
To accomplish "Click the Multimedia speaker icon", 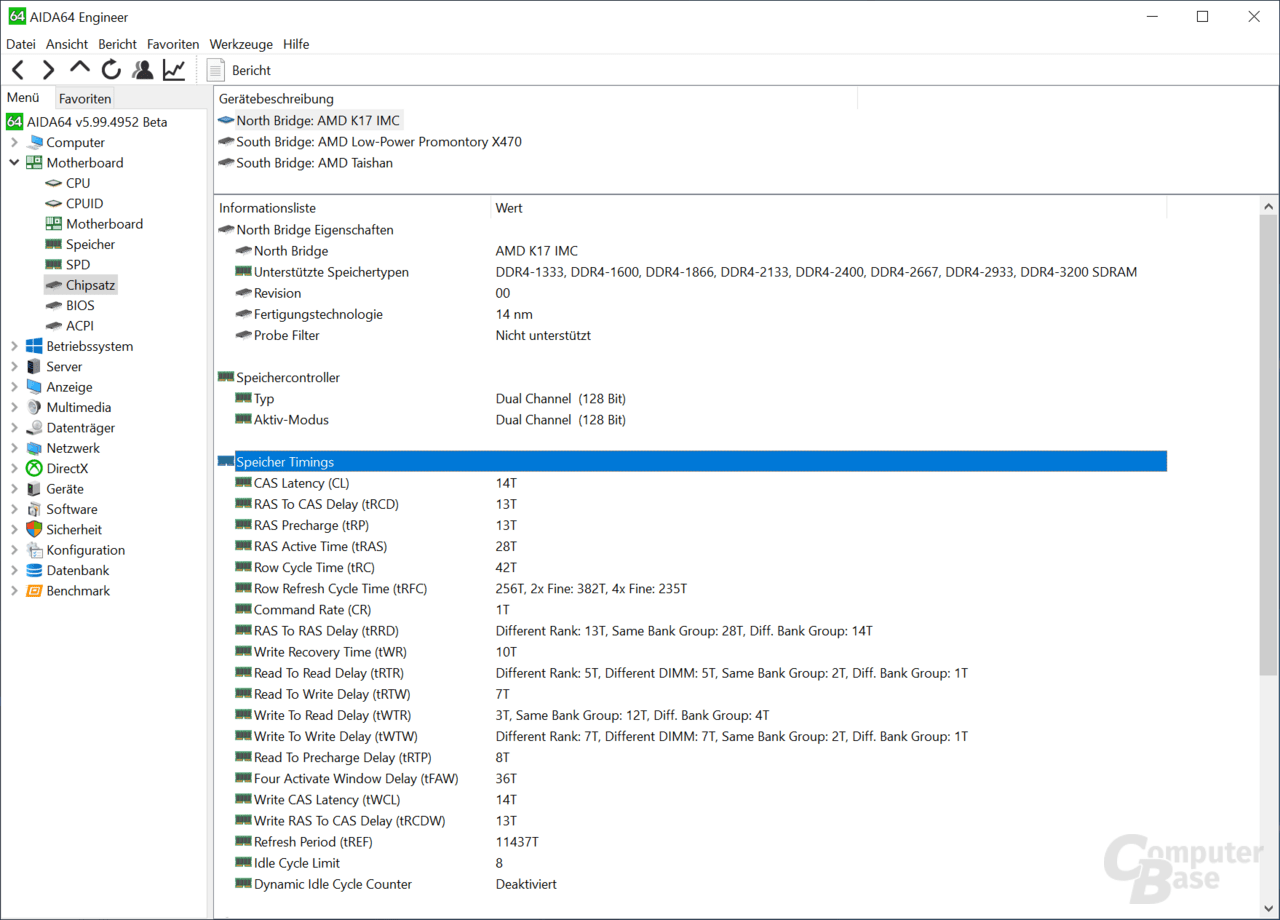I will (34, 407).
